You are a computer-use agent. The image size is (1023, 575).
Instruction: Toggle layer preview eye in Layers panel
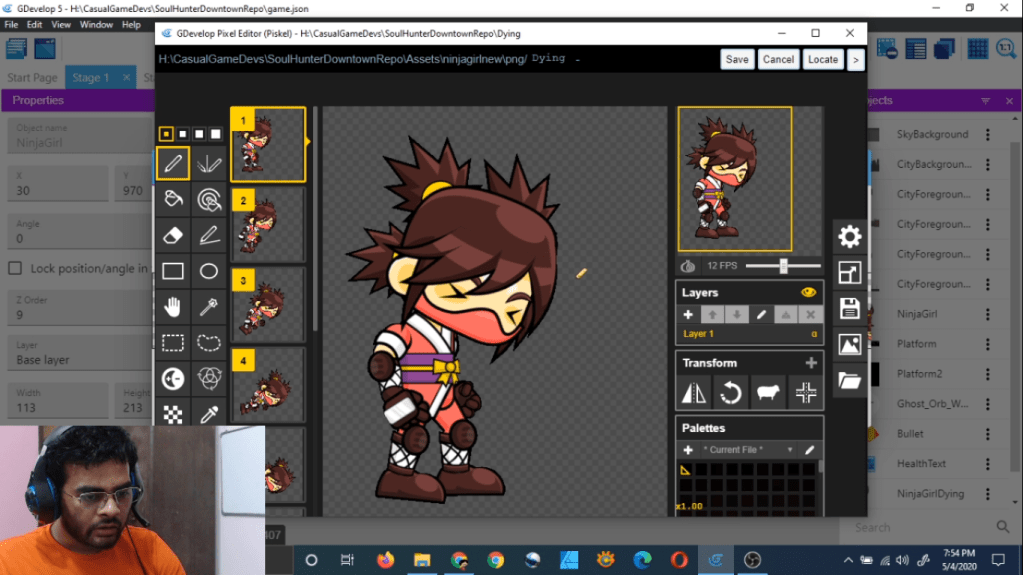[x=808, y=293]
